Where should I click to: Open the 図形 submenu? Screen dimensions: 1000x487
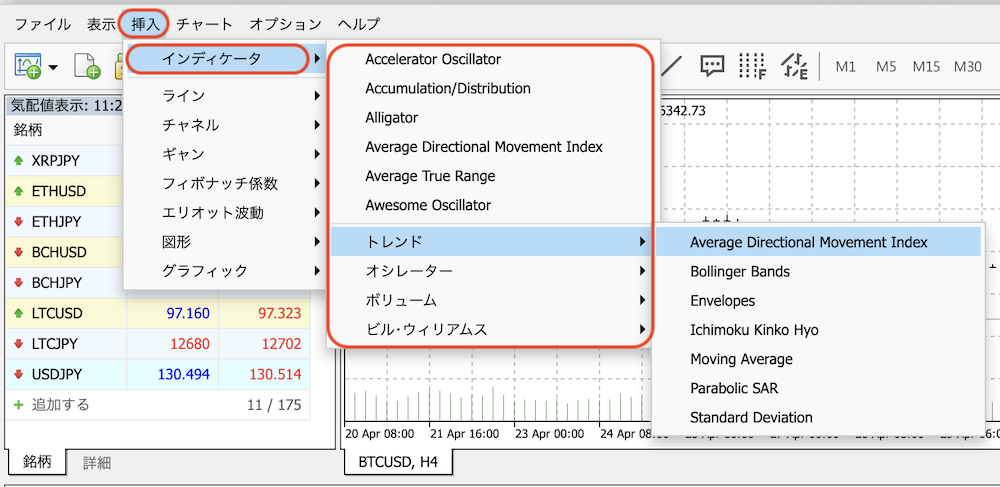224,242
